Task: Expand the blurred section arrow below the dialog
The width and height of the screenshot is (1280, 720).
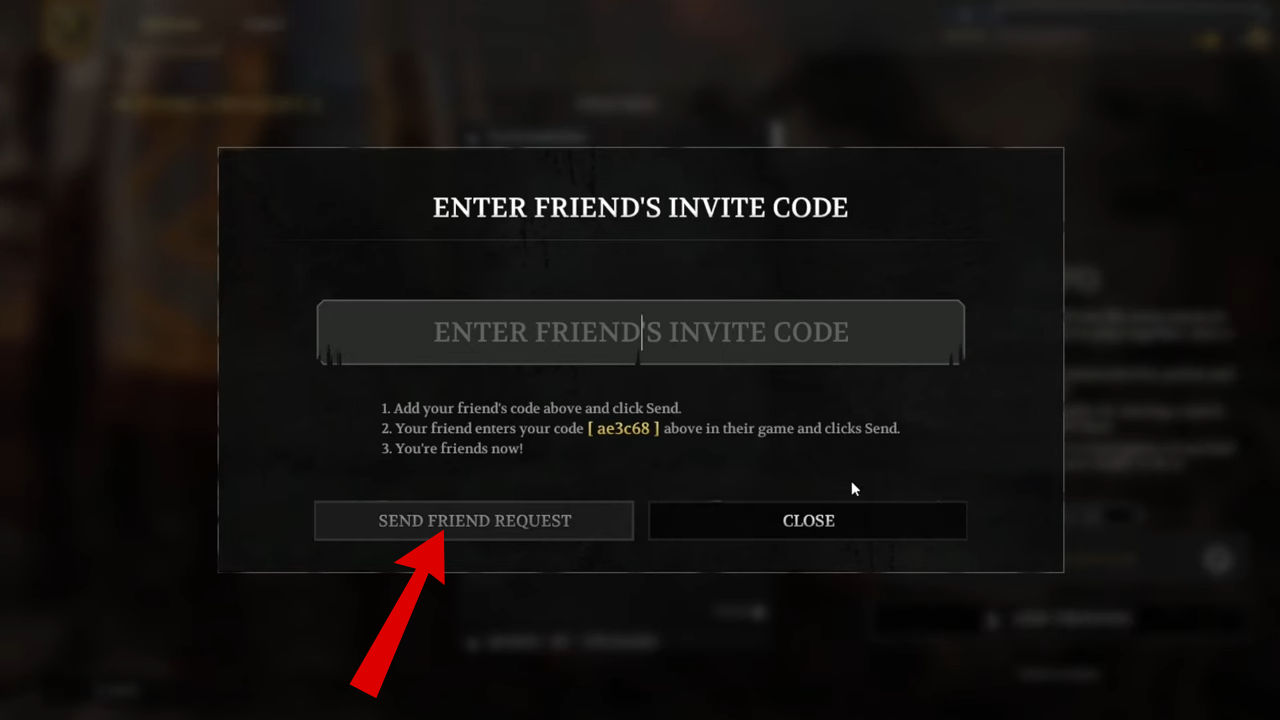Action: [x=472, y=642]
